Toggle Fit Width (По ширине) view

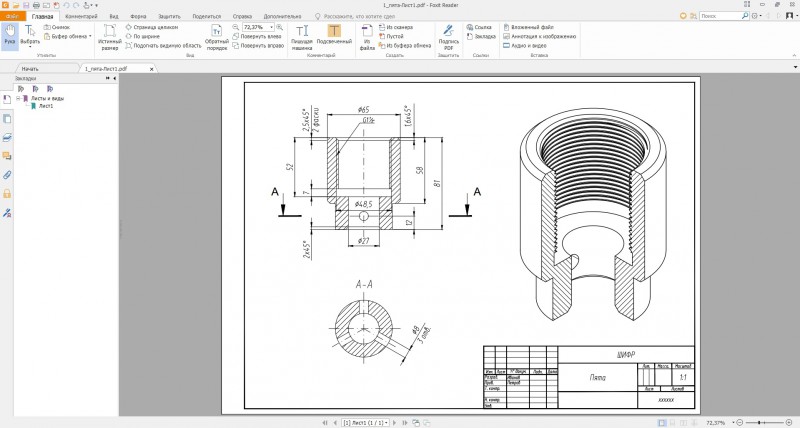tap(146, 36)
